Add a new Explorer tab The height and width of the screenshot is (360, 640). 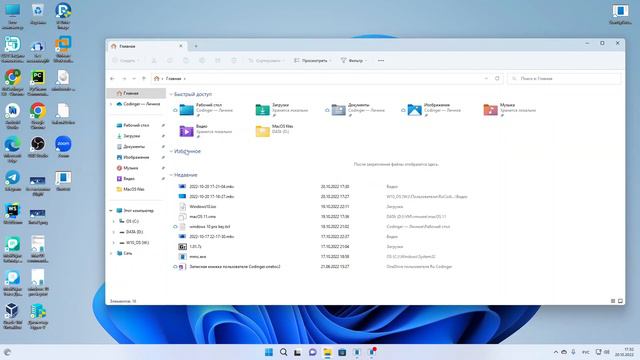pos(196,46)
